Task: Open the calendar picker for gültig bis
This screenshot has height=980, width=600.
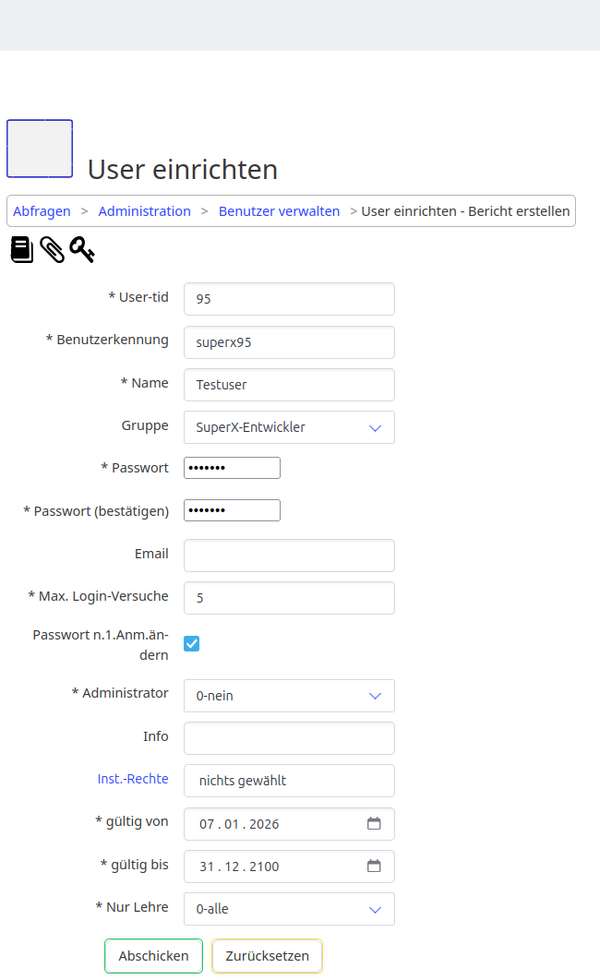Action: pyautogui.click(x=373, y=866)
